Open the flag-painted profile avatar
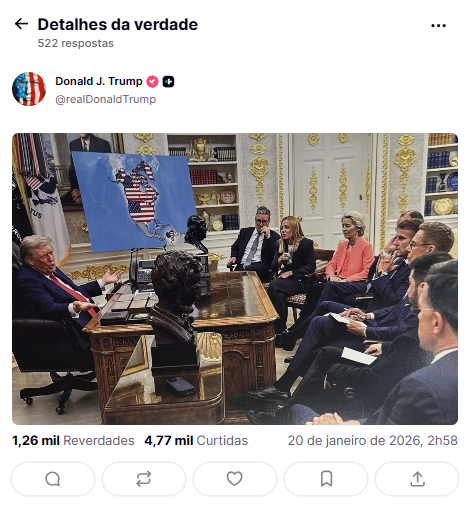The image size is (470, 521). tap(29, 89)
